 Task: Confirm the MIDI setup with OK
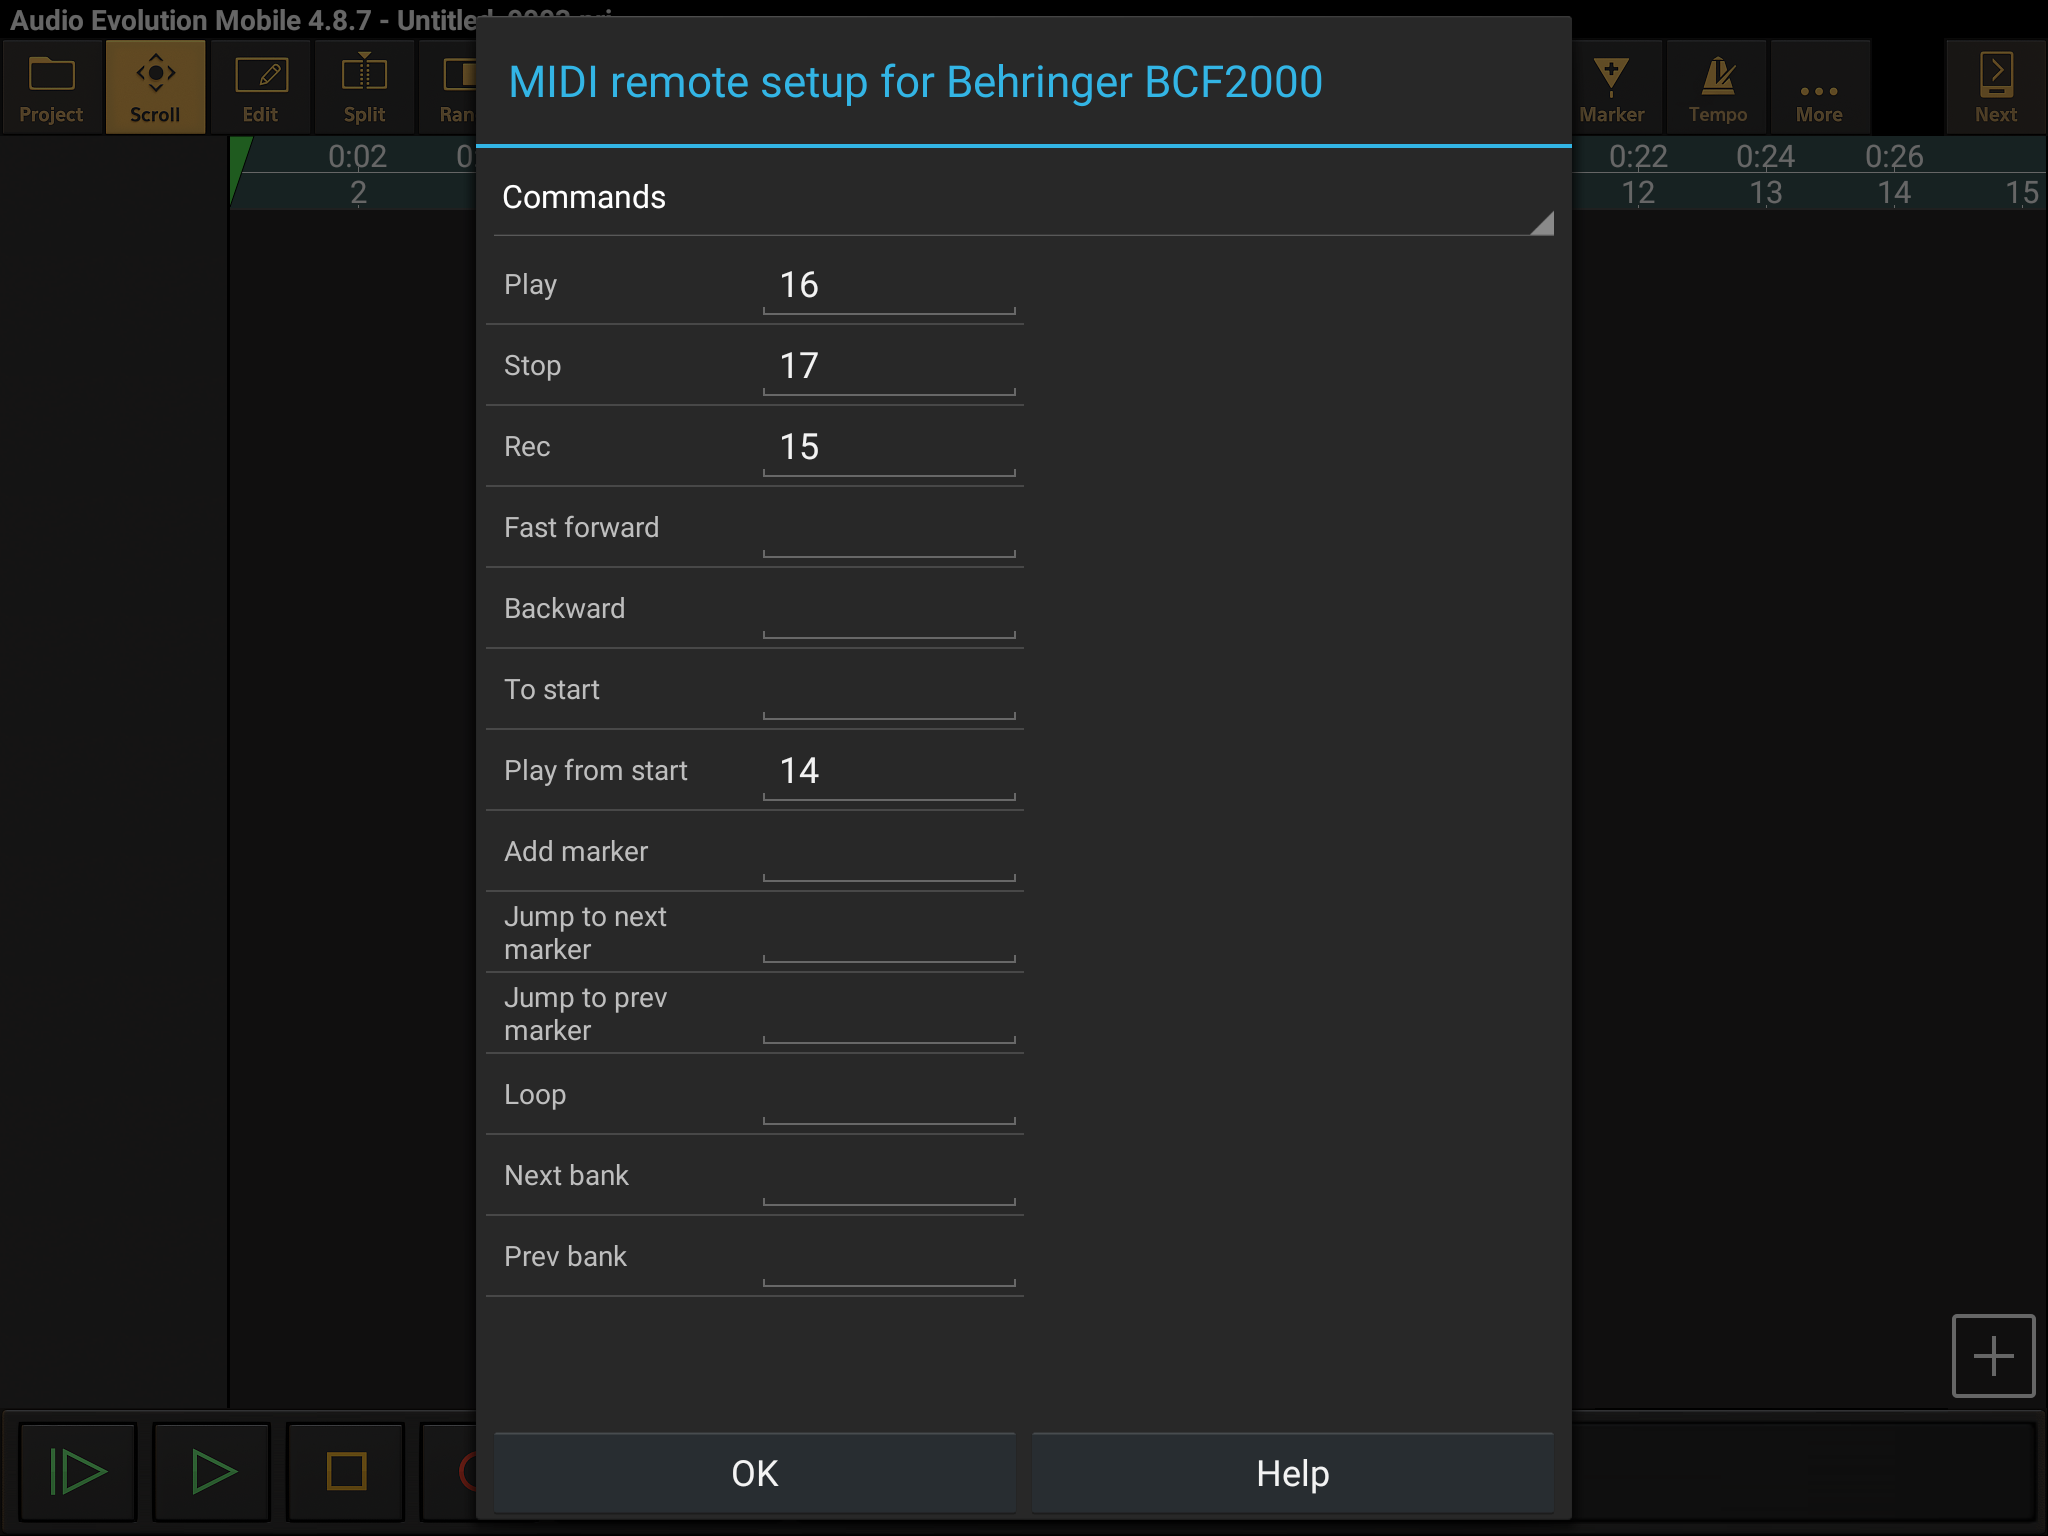coord(755,1473)
